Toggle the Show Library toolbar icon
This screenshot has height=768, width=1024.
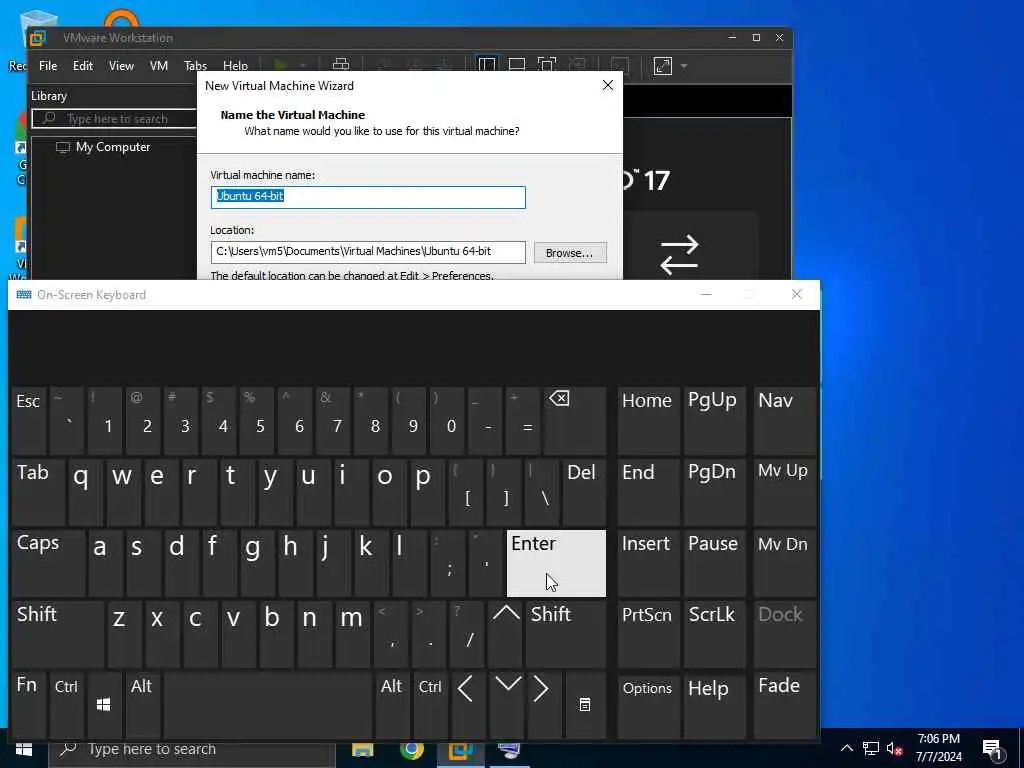tap(487, 65)
